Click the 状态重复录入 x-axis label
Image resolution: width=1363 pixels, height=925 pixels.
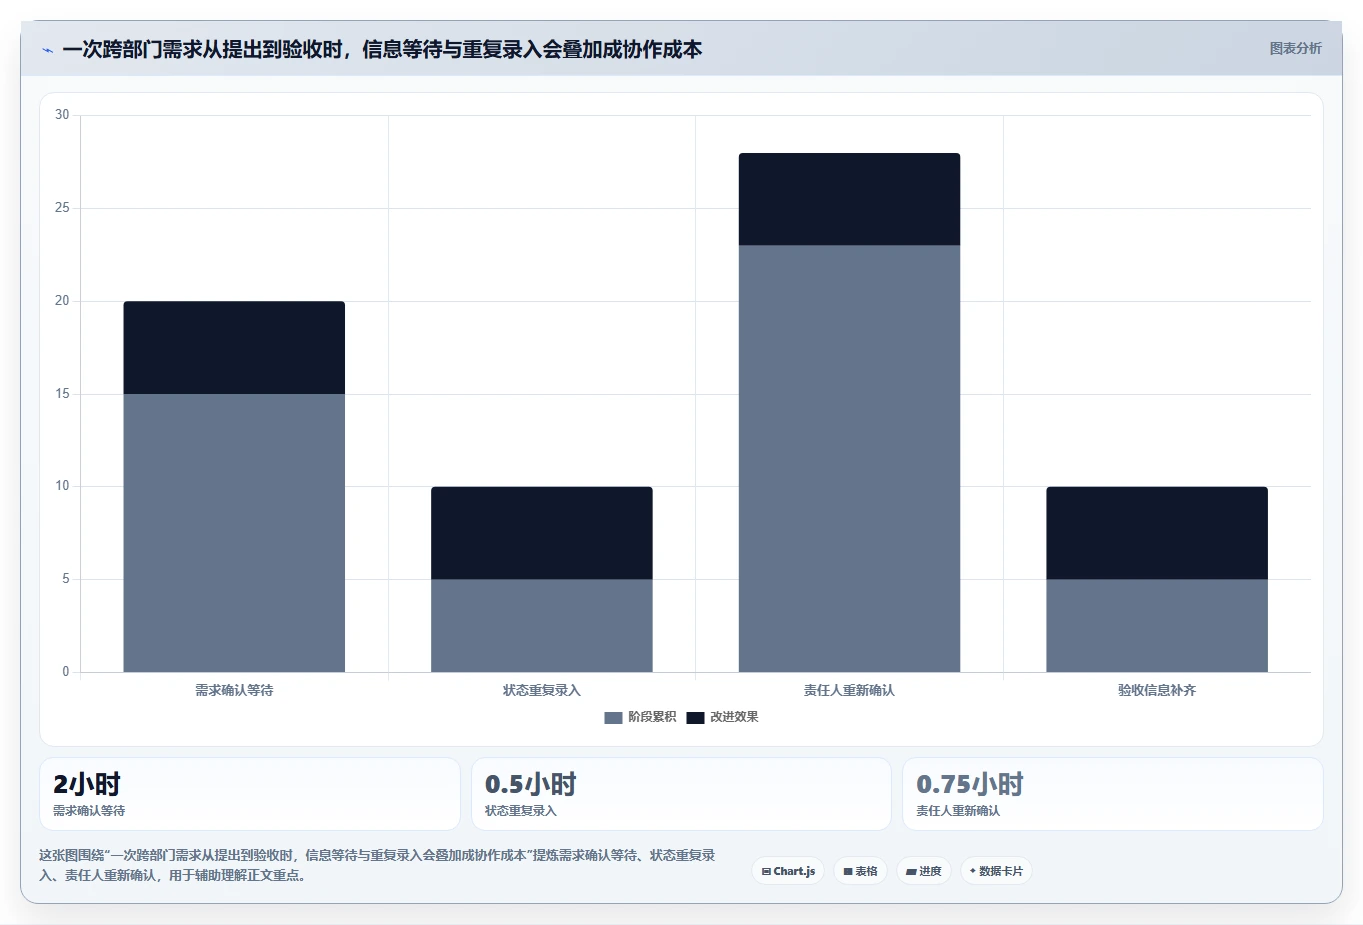pyautogui.click(x=542, y=690)
